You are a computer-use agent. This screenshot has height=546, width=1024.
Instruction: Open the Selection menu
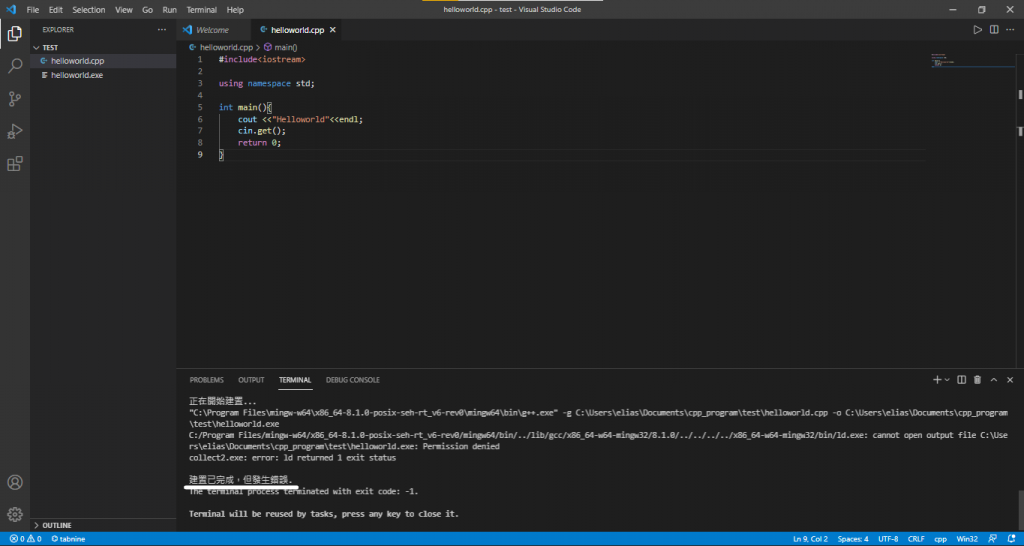[89, 10]
